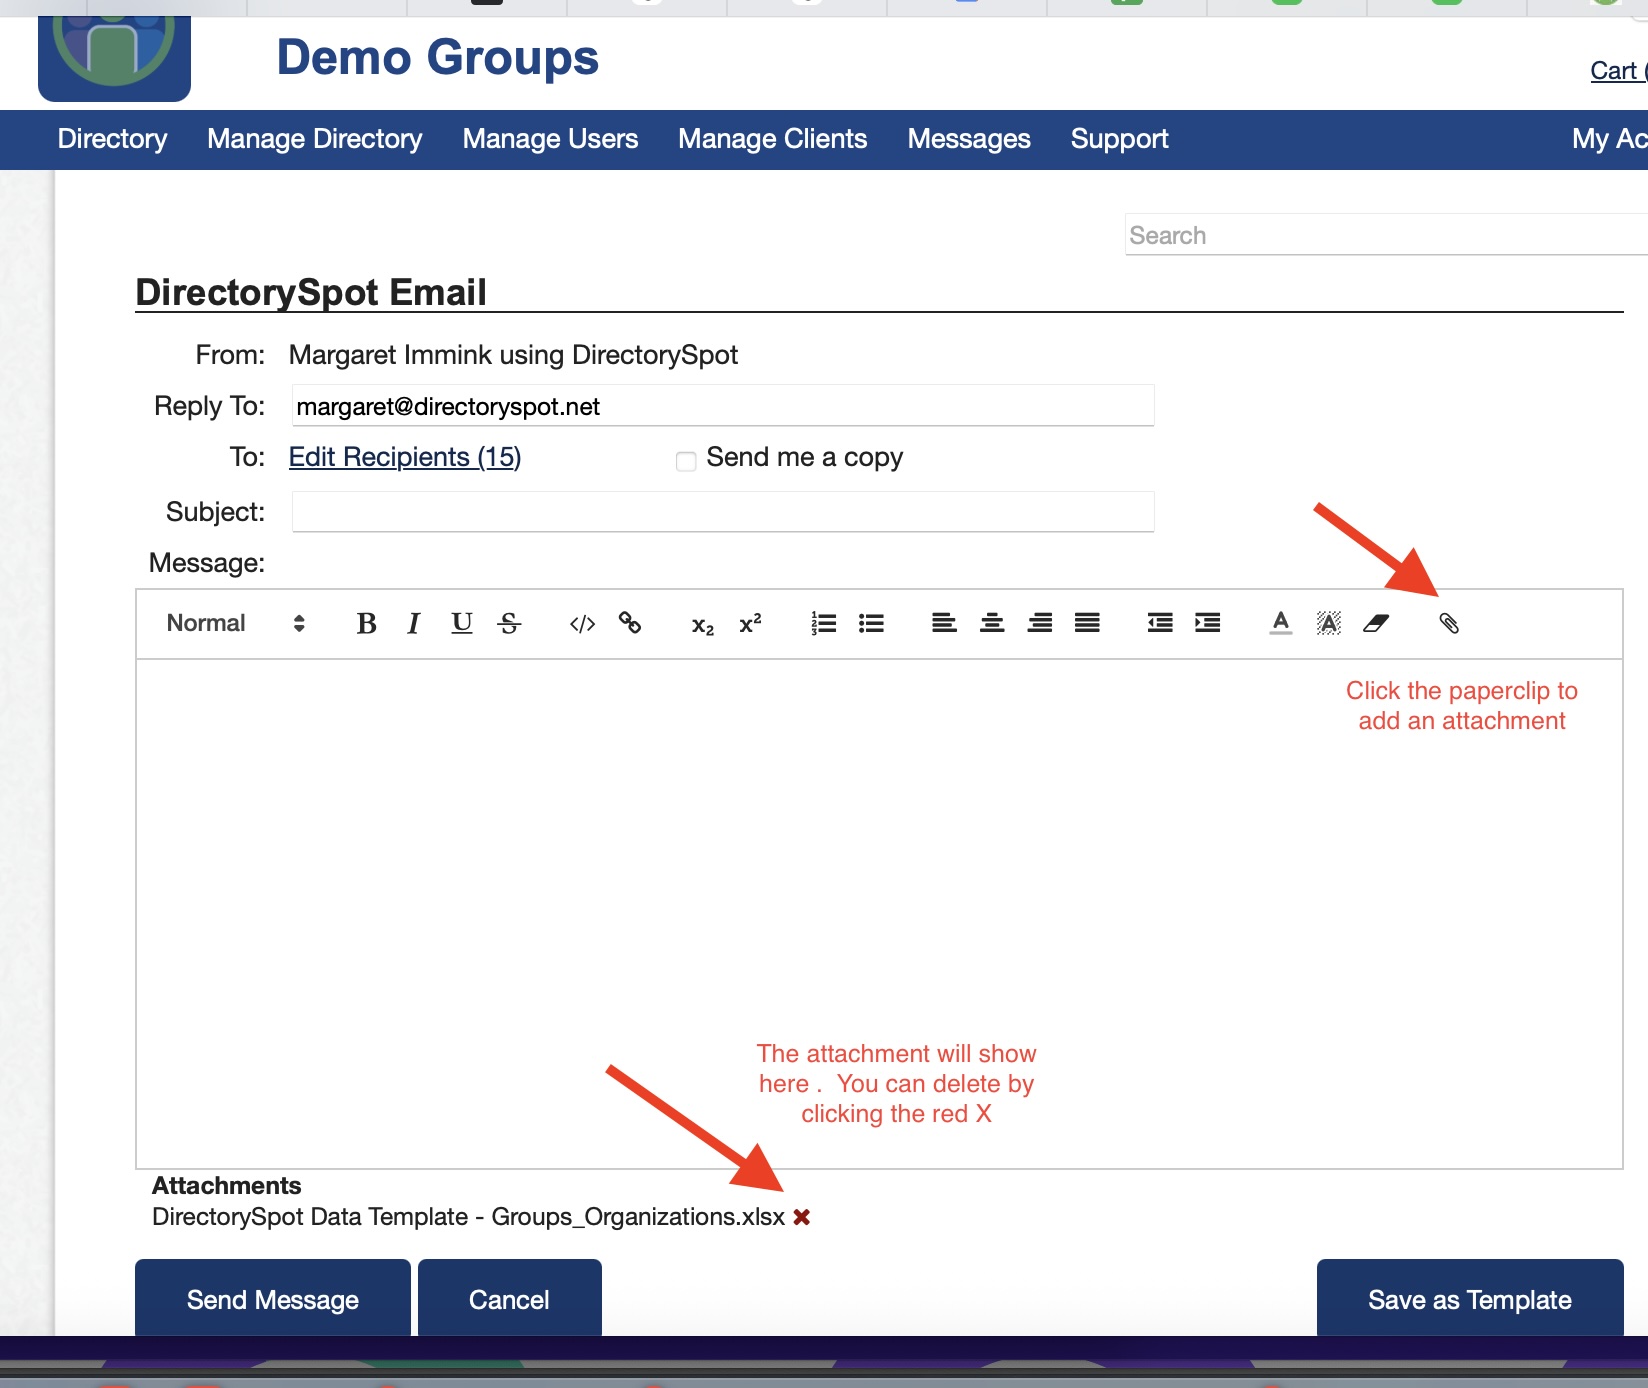1648x1388 pixels.
Task: Open the My Account menu
Action: [1609, 139]
